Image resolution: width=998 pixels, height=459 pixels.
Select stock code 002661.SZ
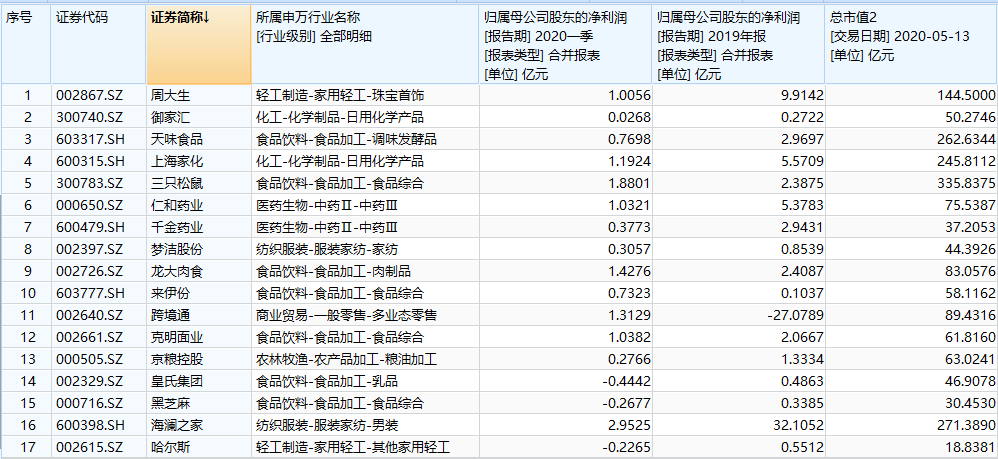(x=98, y=337)
